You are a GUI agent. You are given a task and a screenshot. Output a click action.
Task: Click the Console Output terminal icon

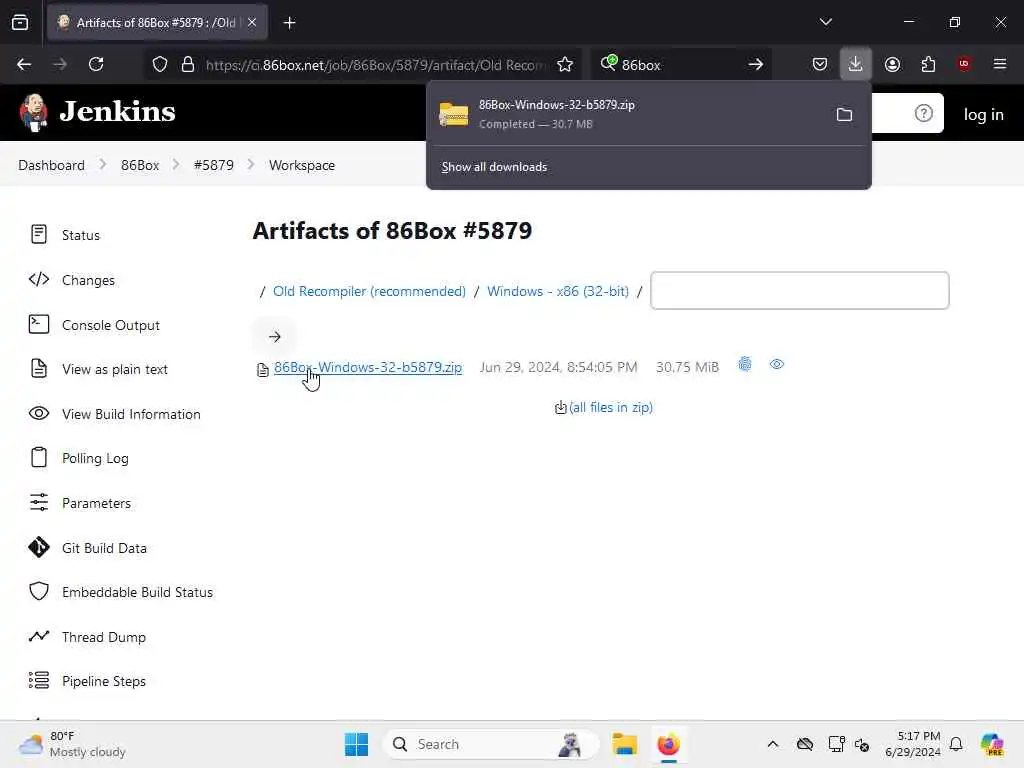coord(39,325)
